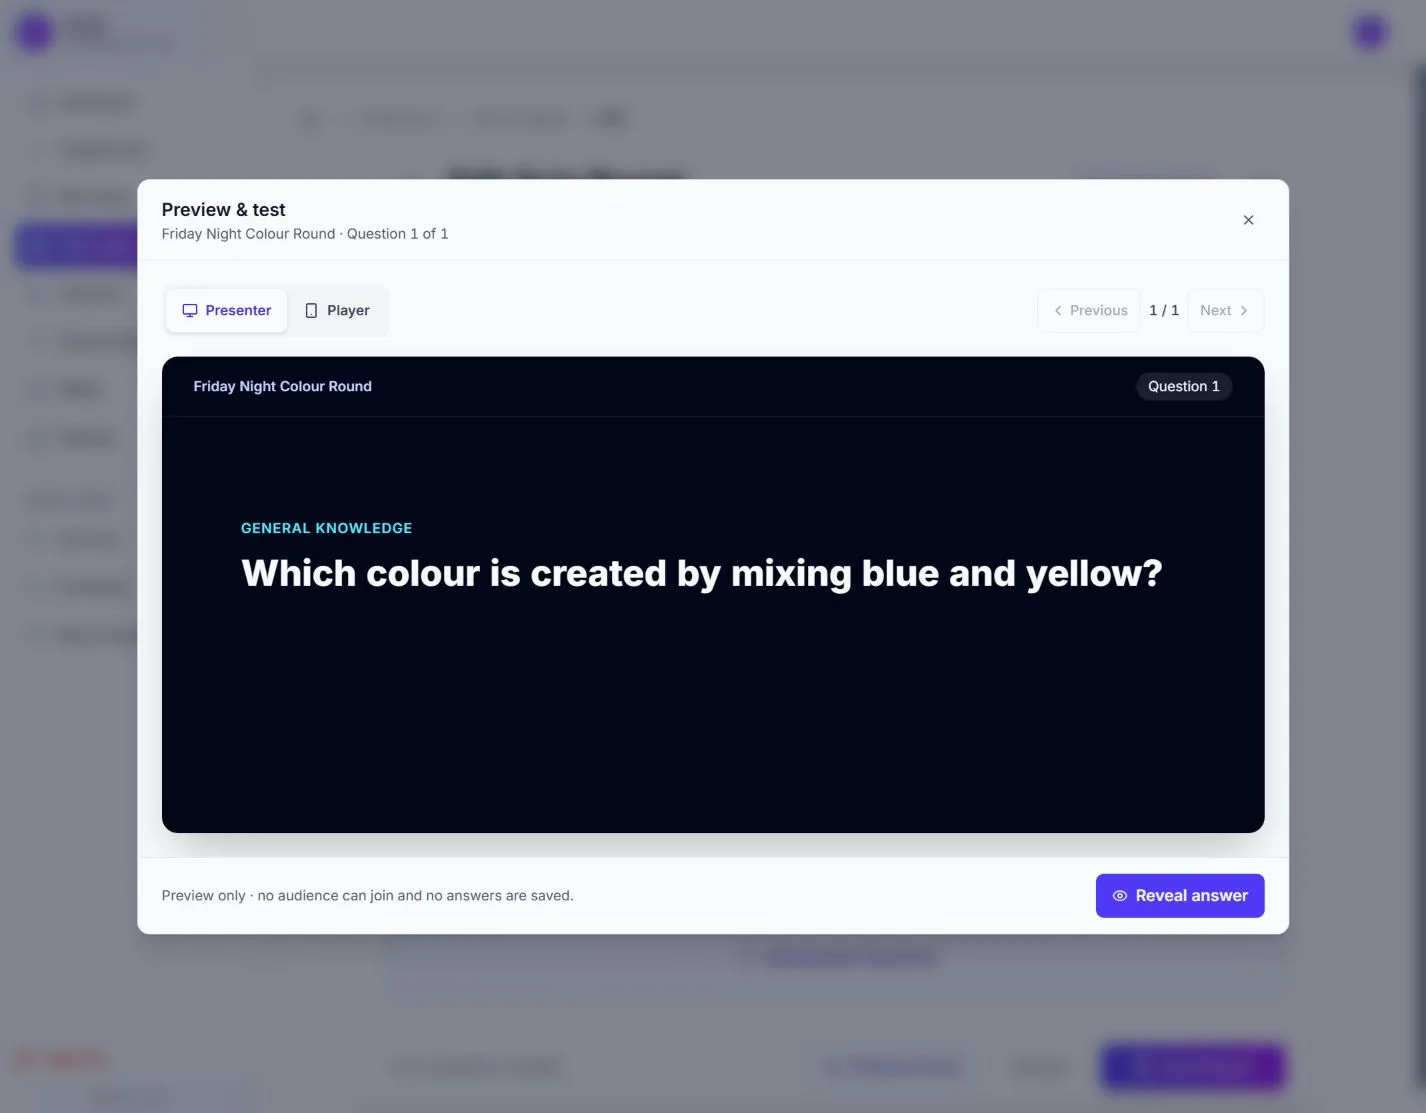Go to the Next question
The image size is (1426, 1113).
coord(1225,310)
